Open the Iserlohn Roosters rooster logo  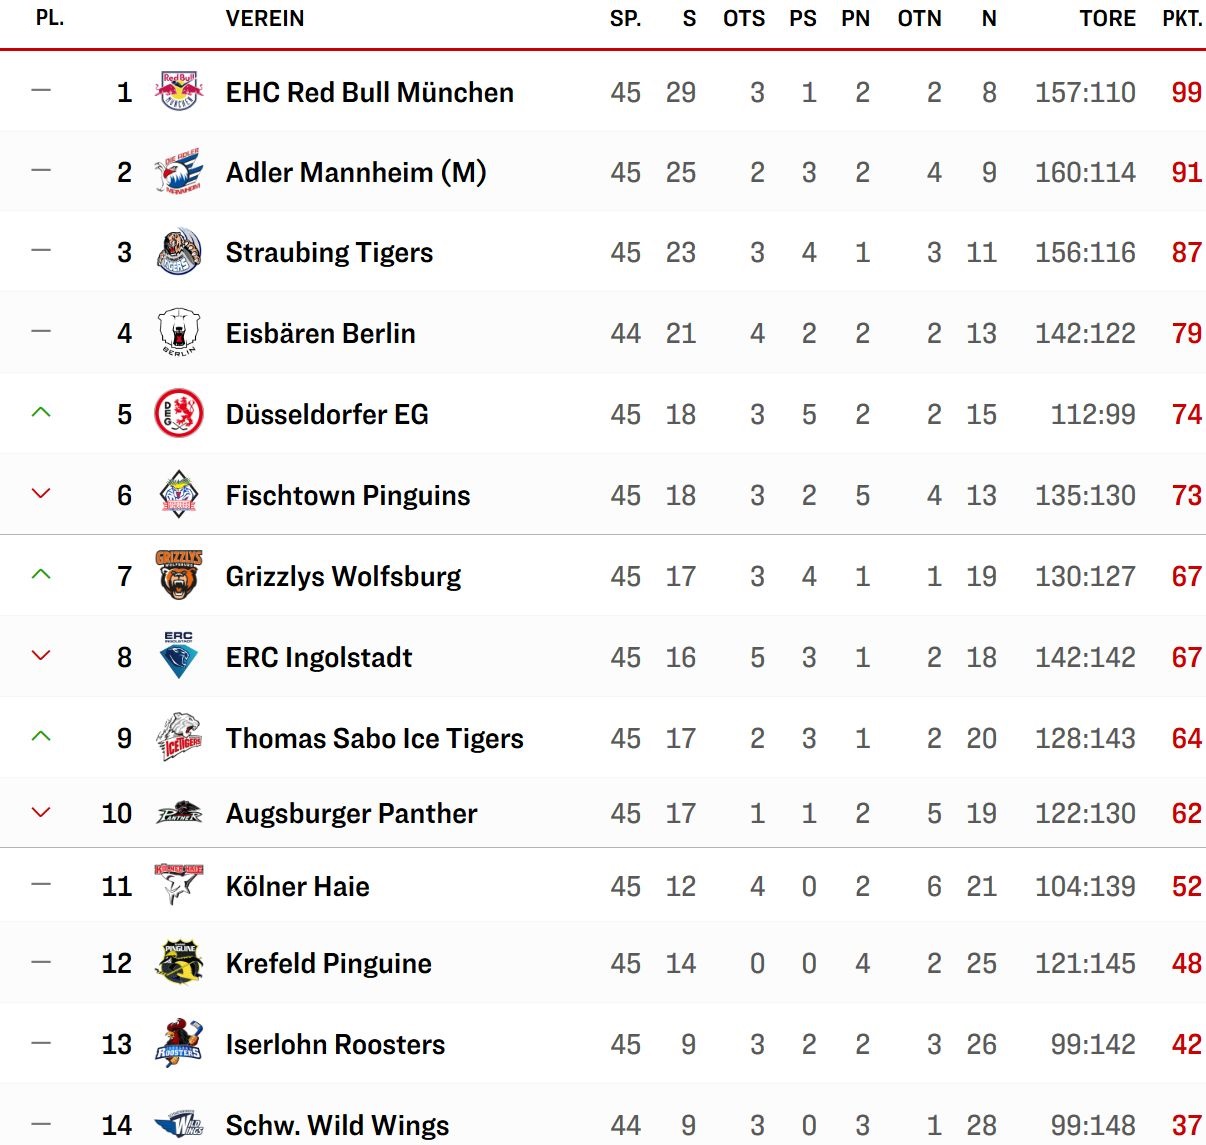point(180,1043)
